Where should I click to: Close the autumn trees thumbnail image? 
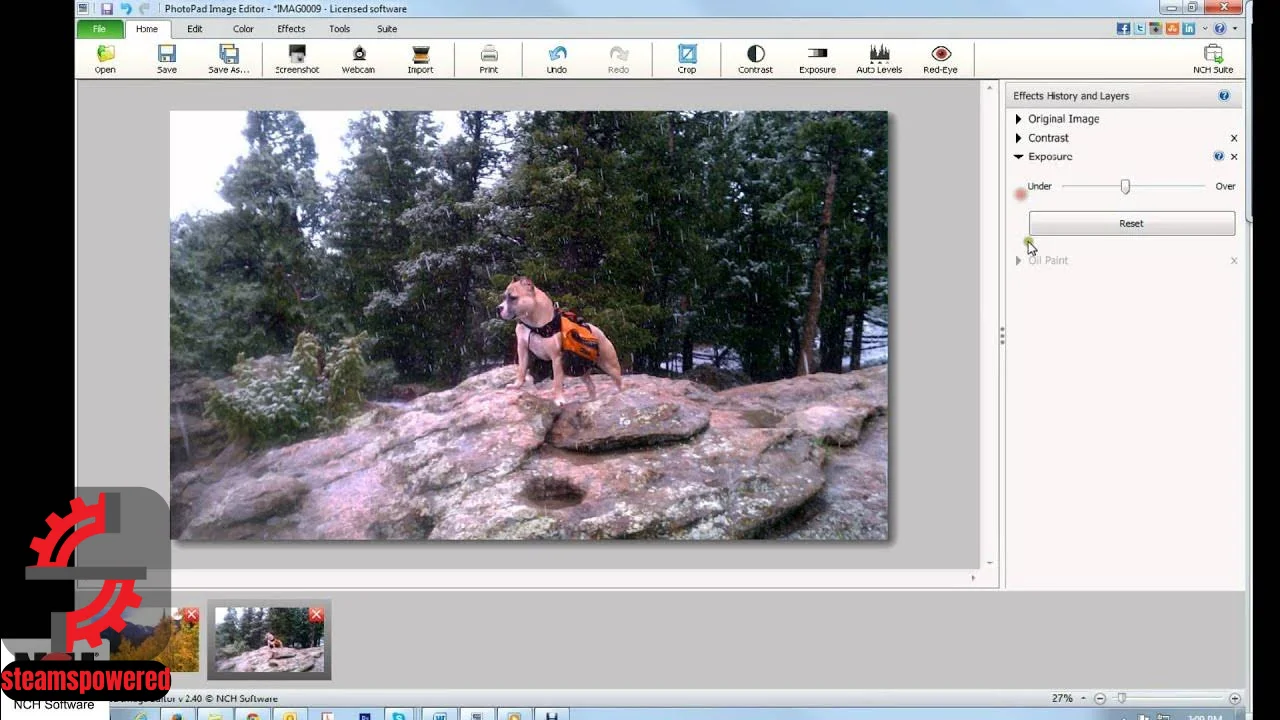(191, 615)
